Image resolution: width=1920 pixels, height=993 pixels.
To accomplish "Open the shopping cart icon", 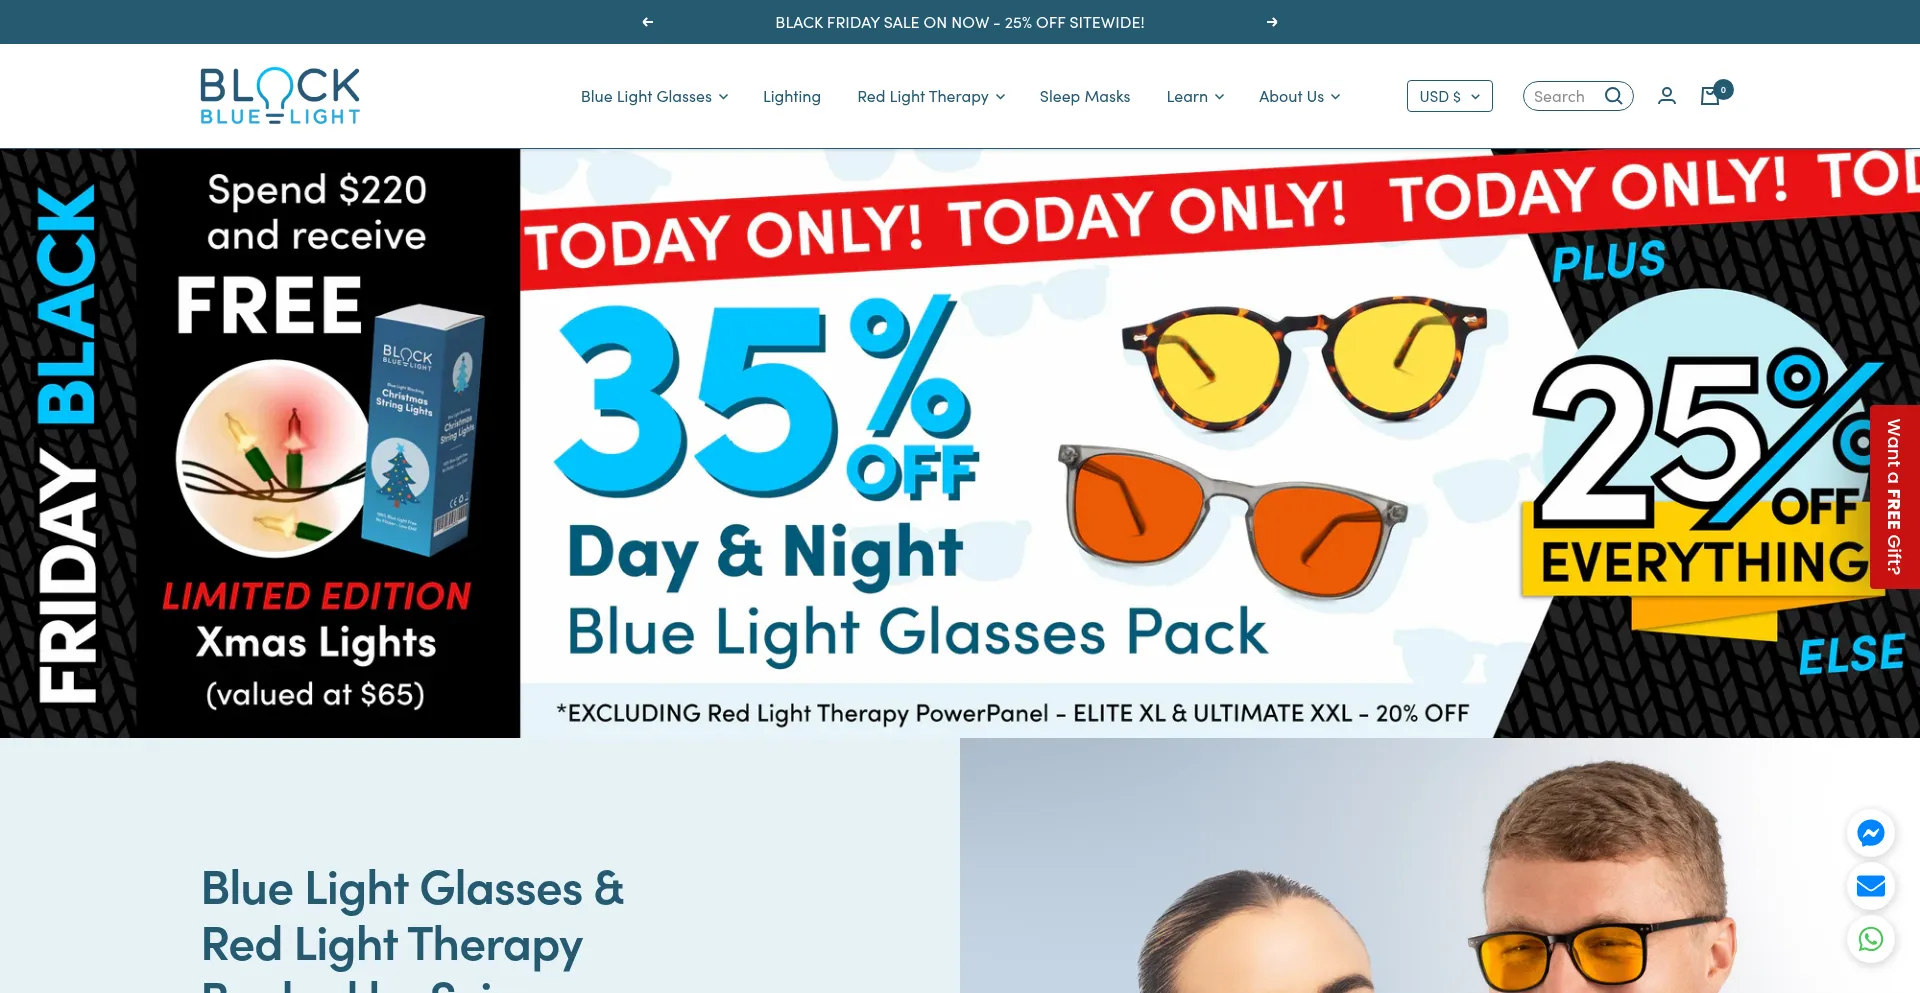I will 1711,96.
